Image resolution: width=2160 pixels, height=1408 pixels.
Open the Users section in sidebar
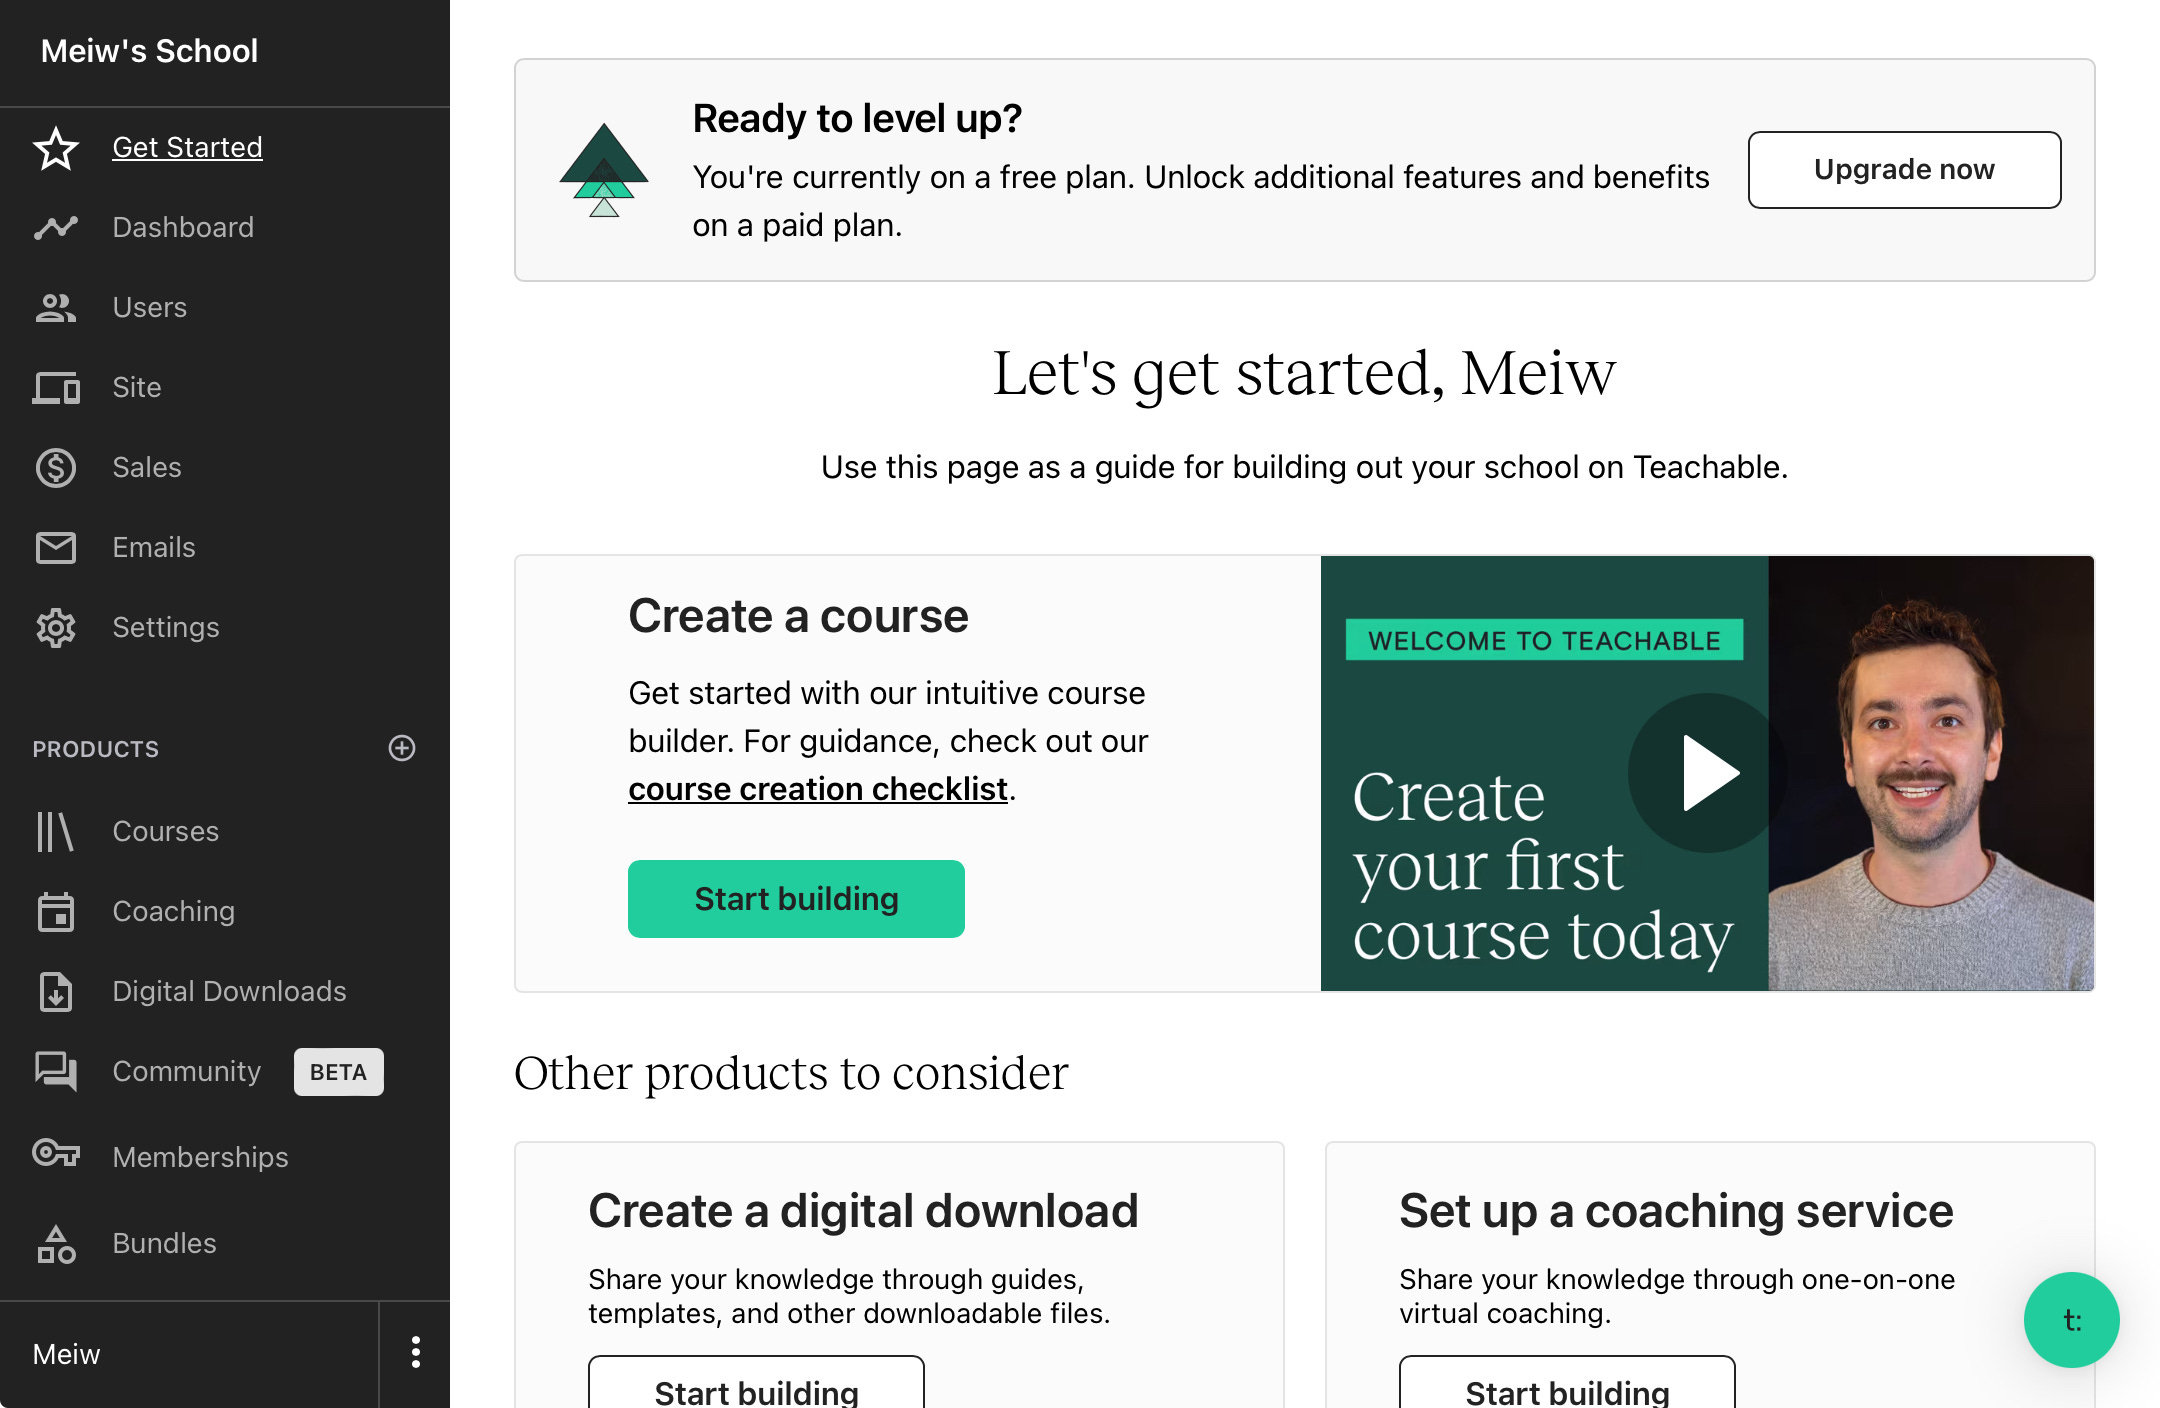point(149,307)
